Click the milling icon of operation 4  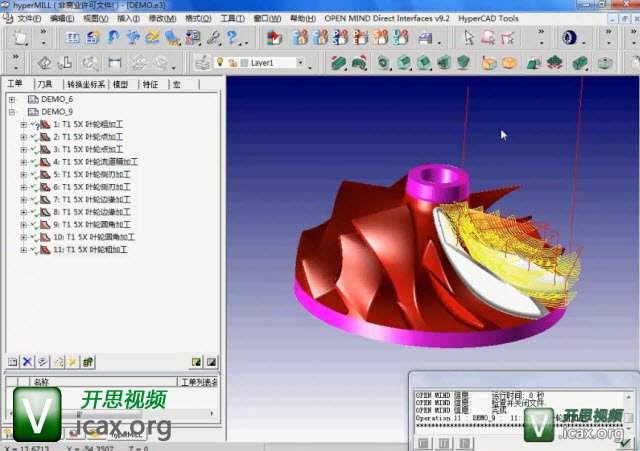pyautogui.click(x=46, y=161)
